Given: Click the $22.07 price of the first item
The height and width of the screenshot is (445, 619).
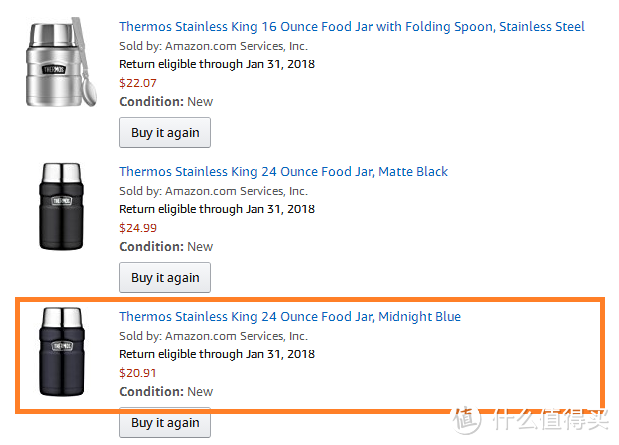Looking at the screenshot, I should 138,83.
